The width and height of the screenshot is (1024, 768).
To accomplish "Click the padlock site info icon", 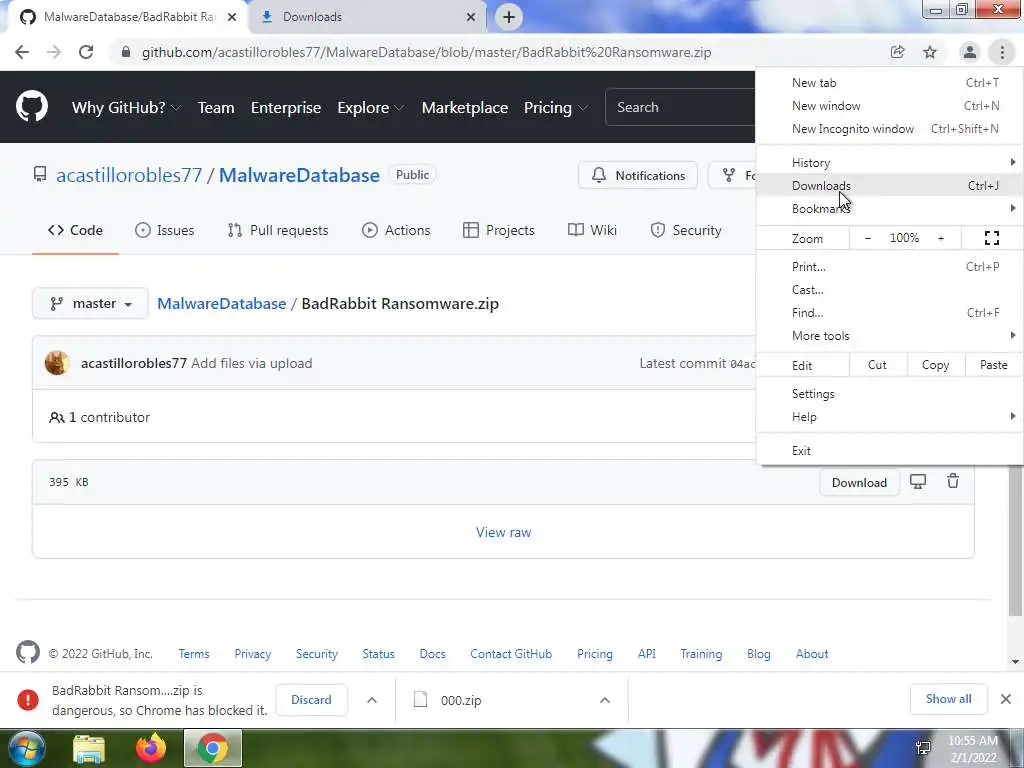I will (126, 52).
